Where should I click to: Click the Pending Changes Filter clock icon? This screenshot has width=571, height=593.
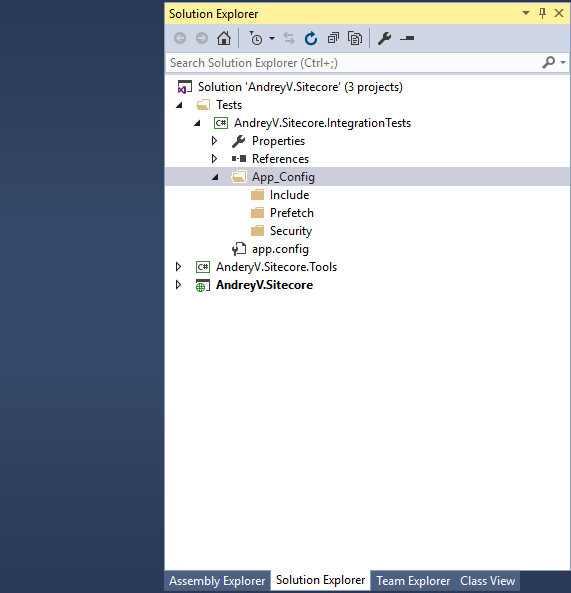tap(256, 38)
